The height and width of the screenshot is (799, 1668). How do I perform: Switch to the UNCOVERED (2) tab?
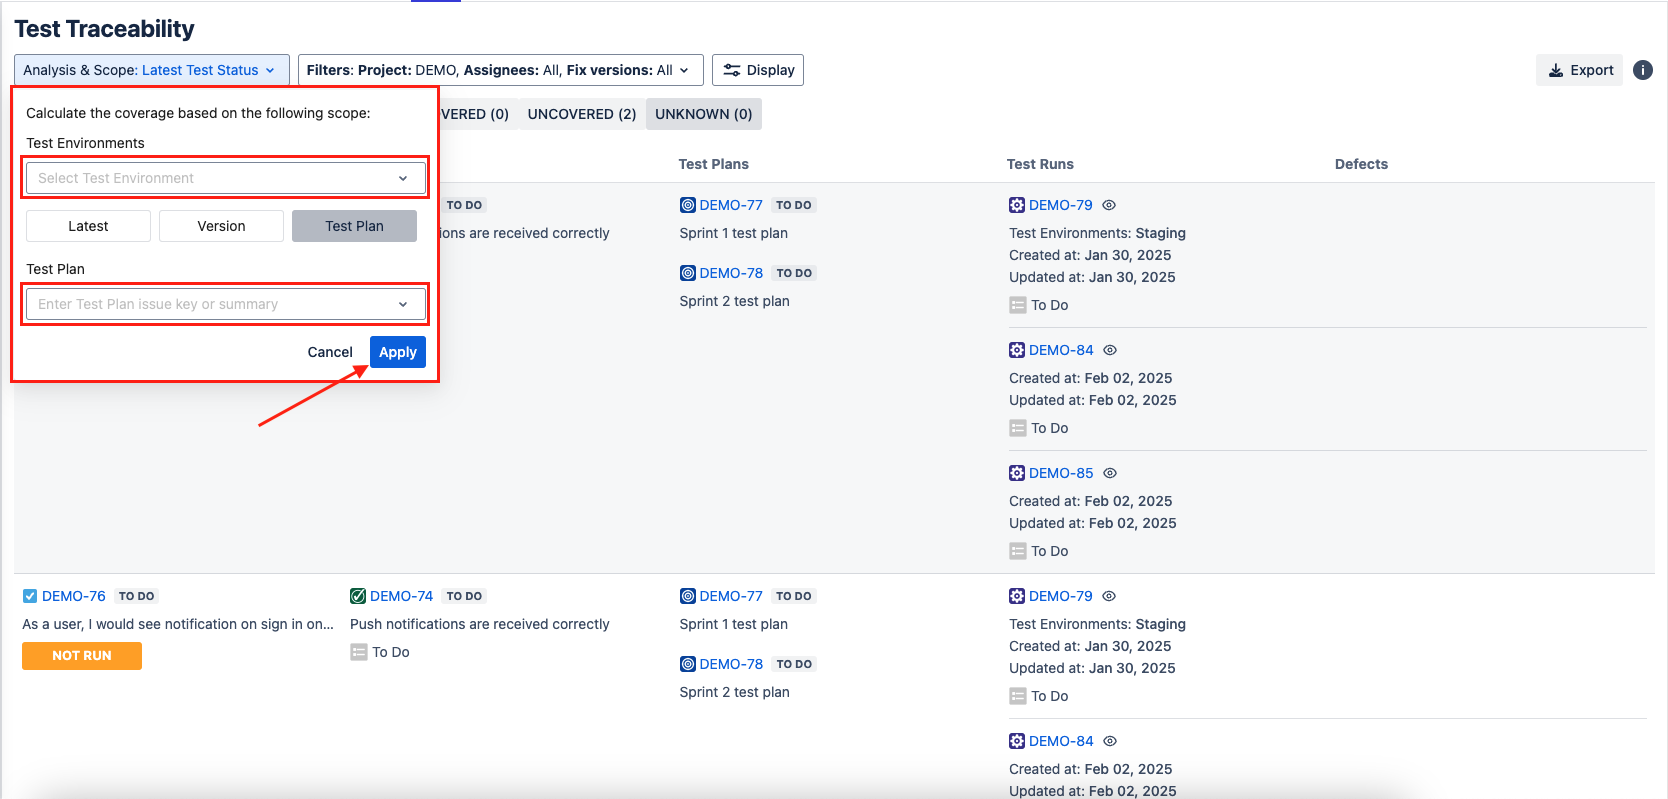[x=582, y=114]
